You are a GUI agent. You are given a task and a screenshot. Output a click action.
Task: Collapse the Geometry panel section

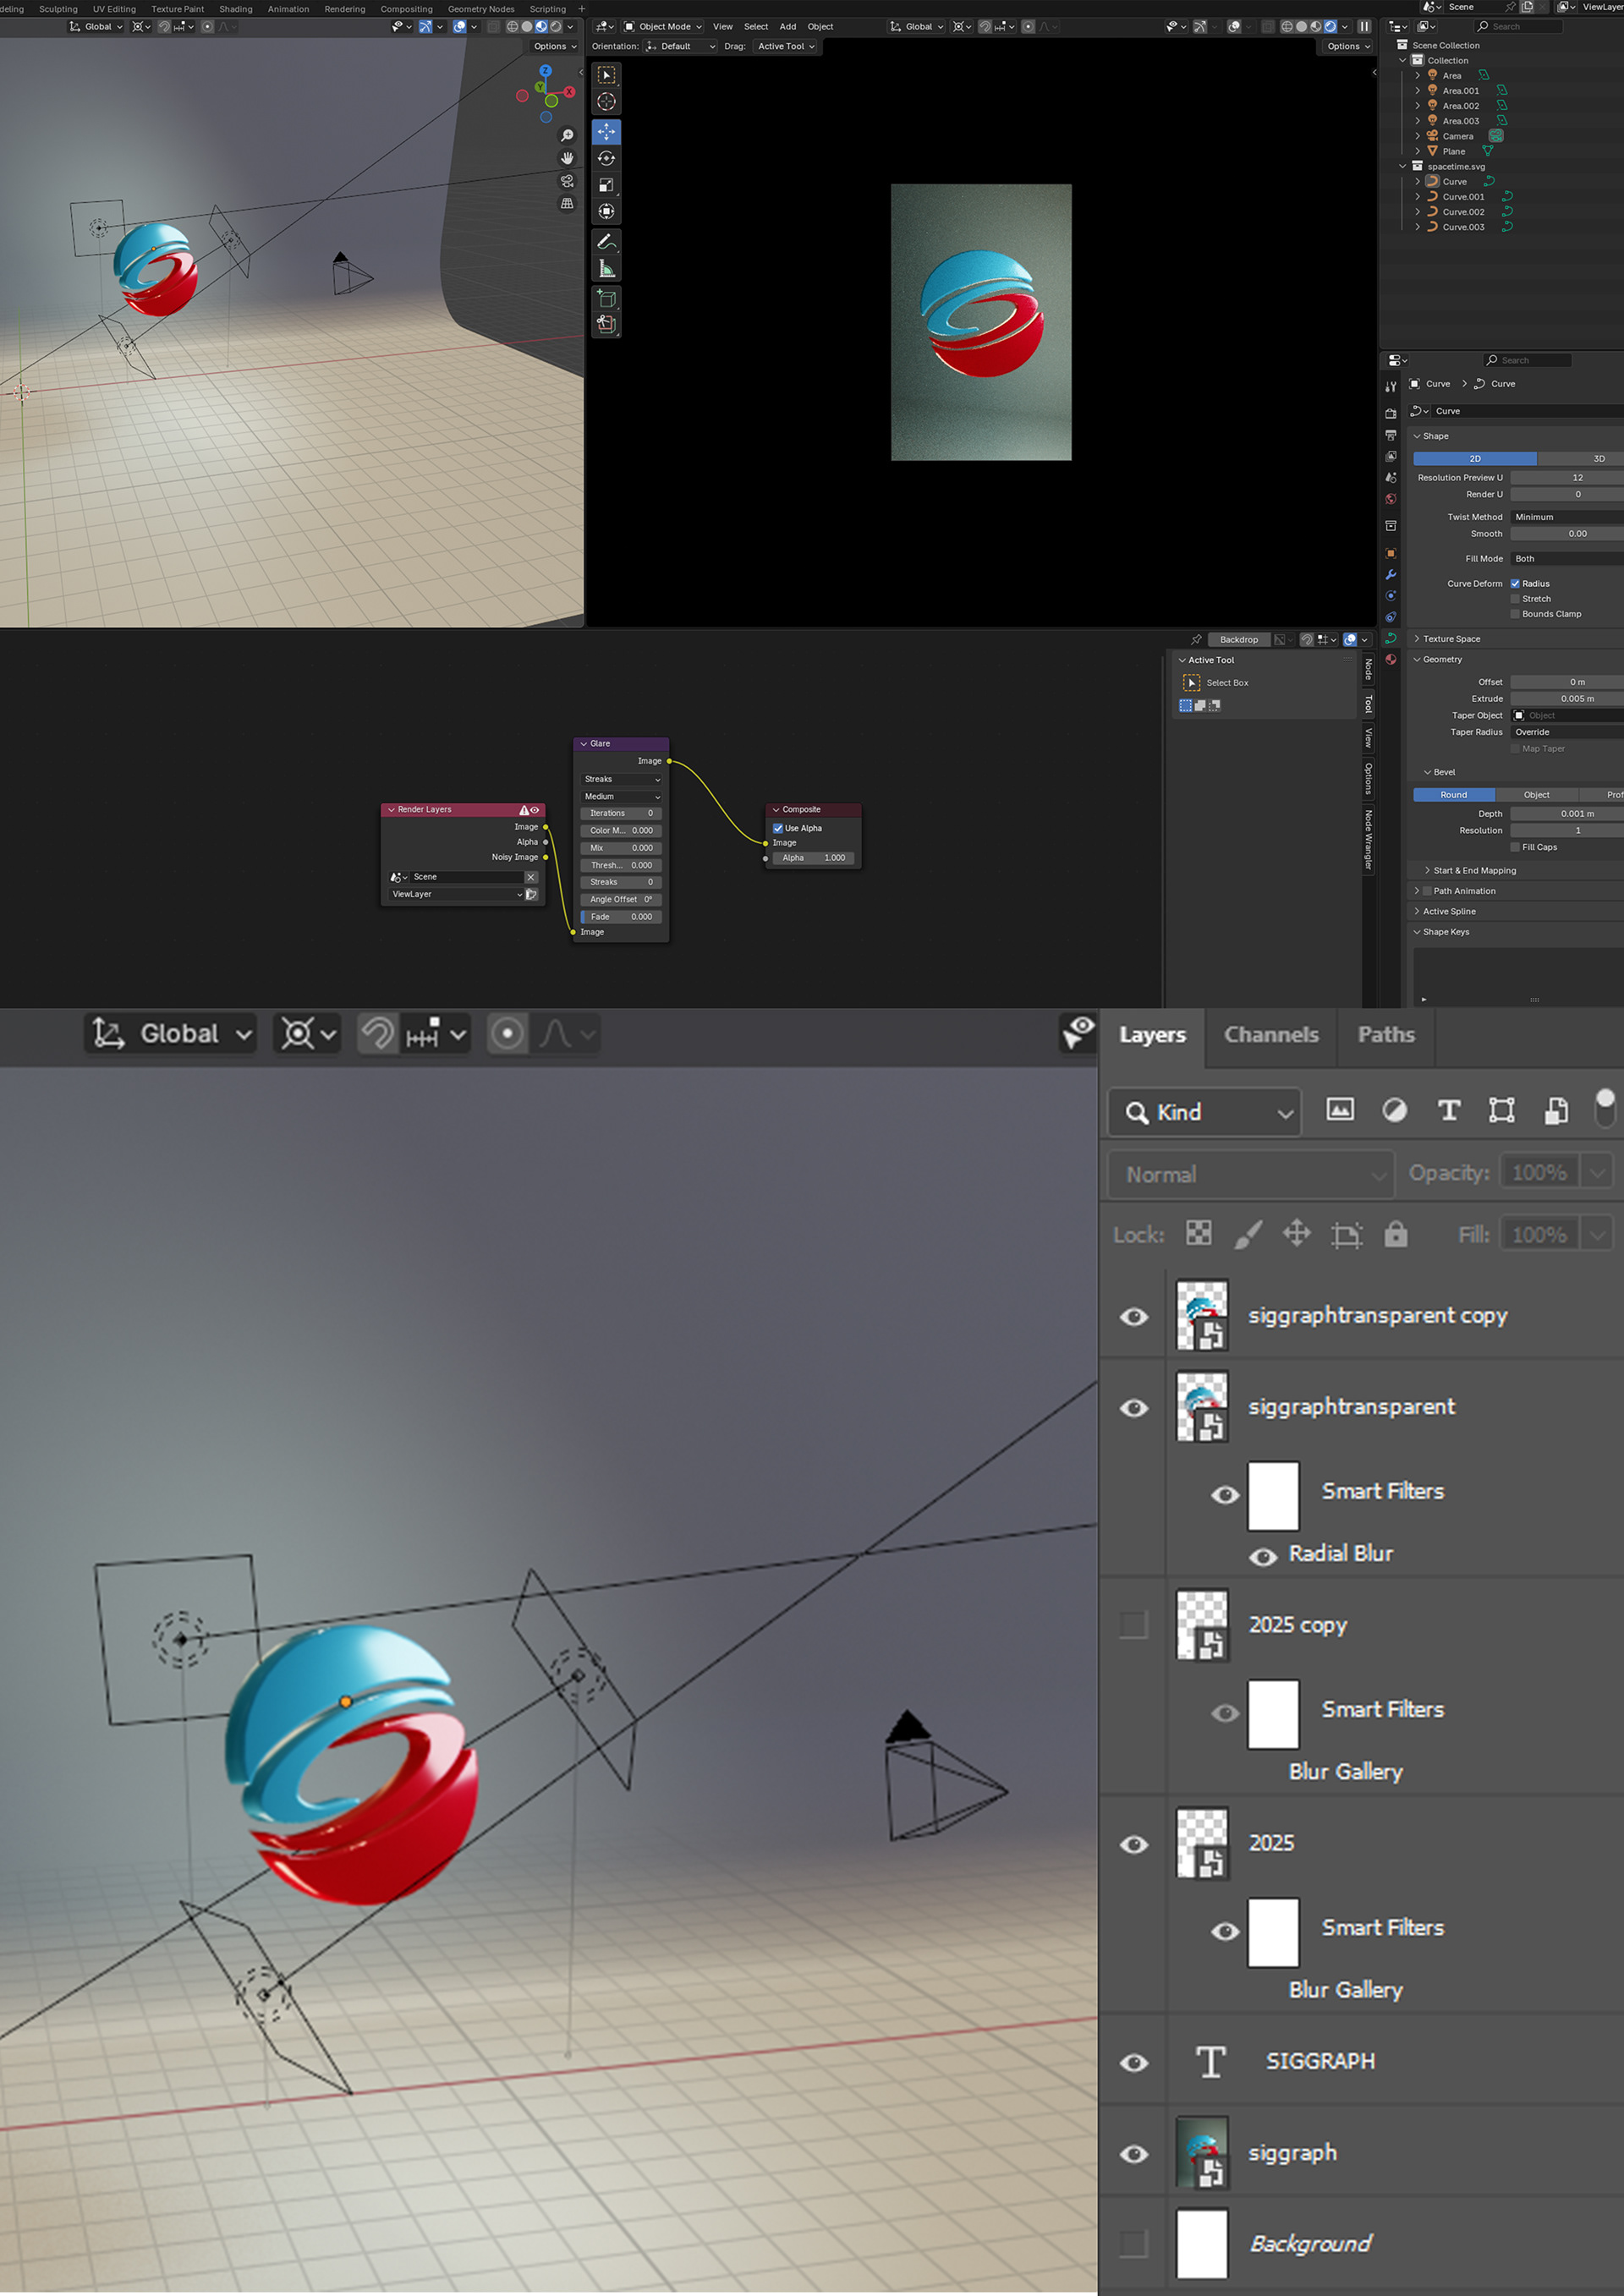tap(1441, 659)
